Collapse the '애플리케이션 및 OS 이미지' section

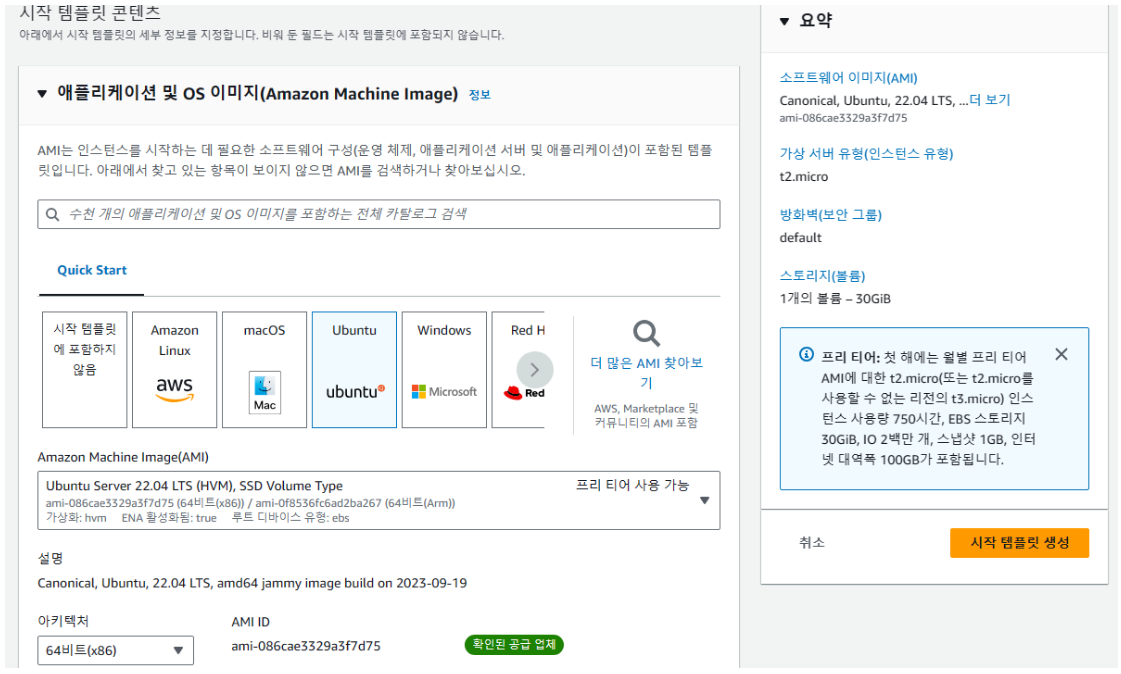point(42,94)
